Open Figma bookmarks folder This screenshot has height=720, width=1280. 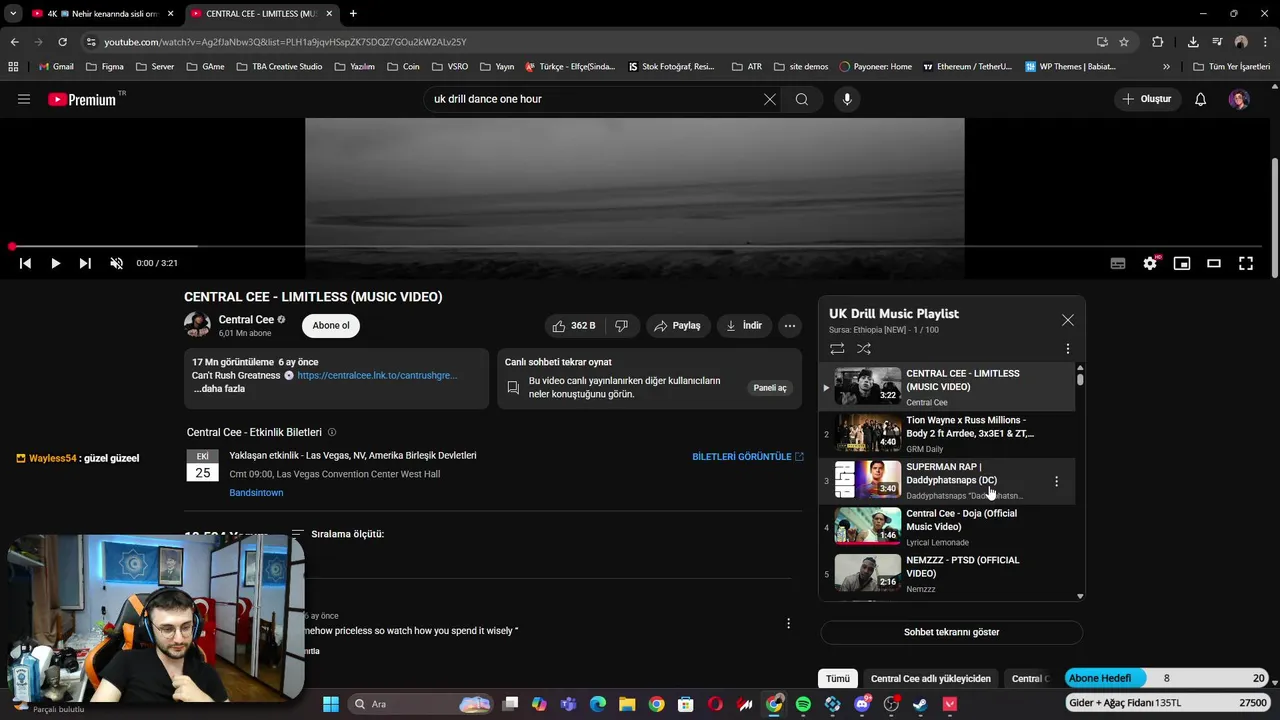105,67
